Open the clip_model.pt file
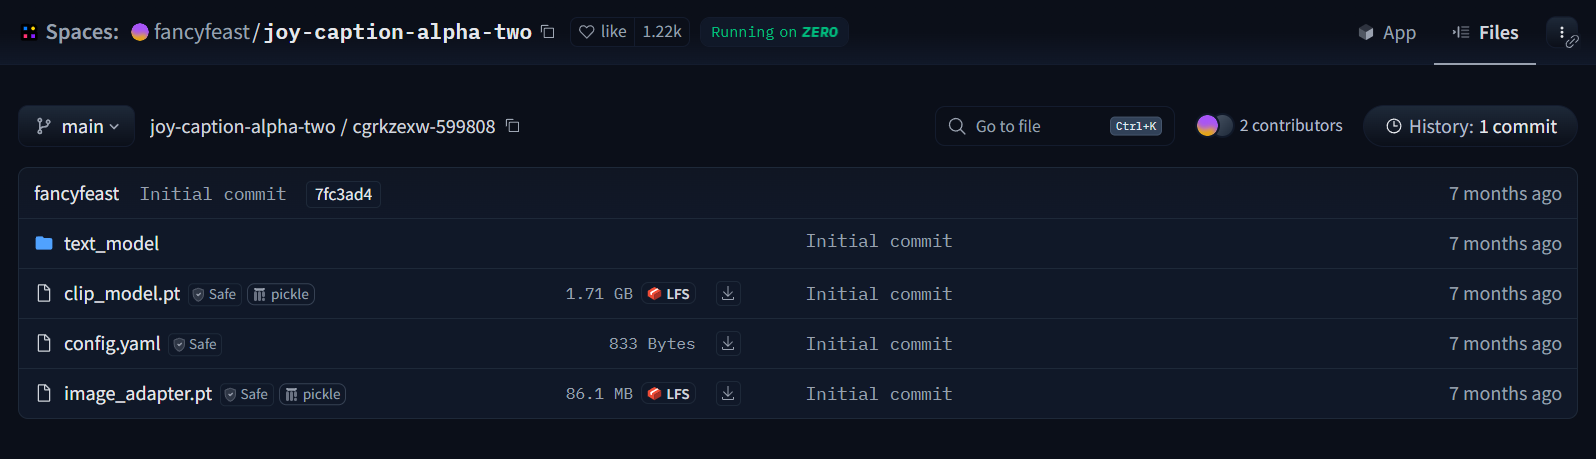Viewport: 1596px width, 459px height. pyautogui.click(x=122, y=294)
